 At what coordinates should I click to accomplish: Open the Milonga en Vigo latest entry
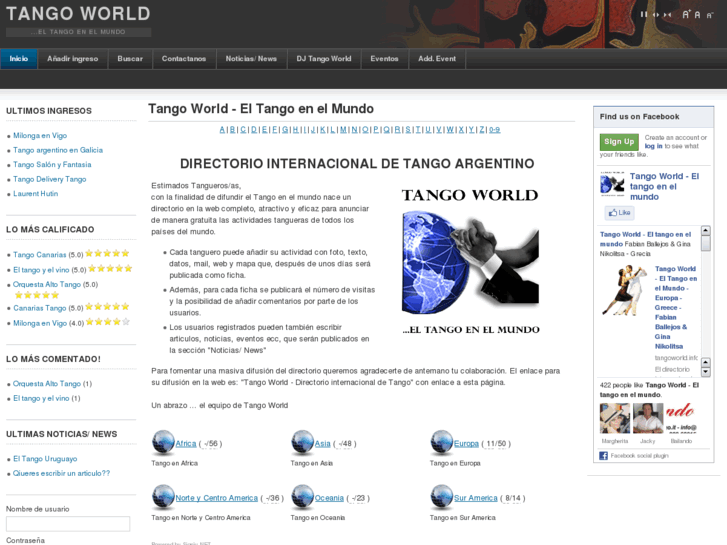coord(40,135)
